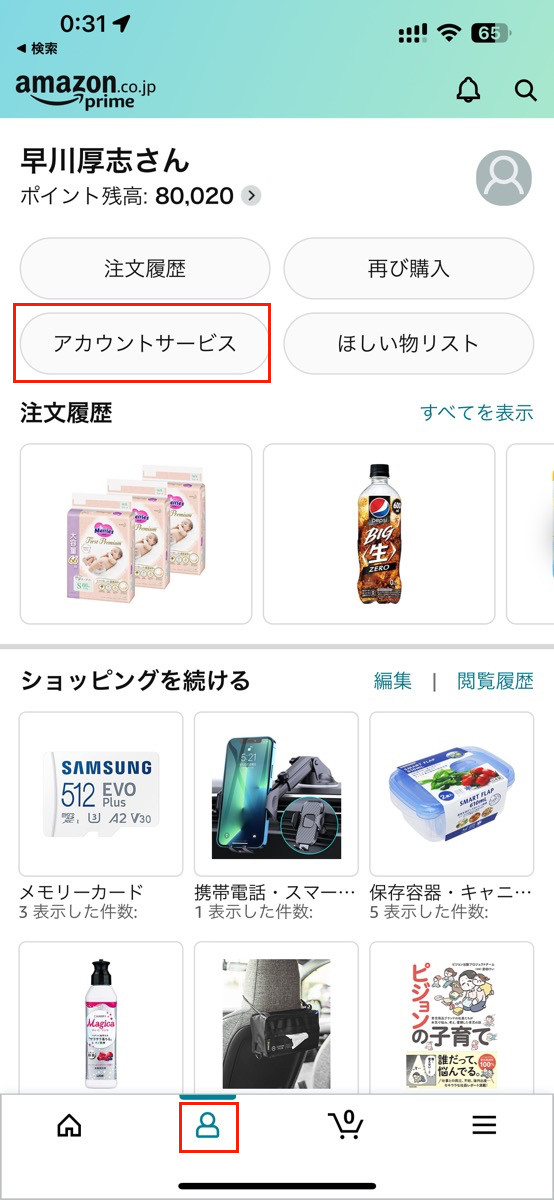
Task: Open the profile avatar icon
Action: [504, 179]
